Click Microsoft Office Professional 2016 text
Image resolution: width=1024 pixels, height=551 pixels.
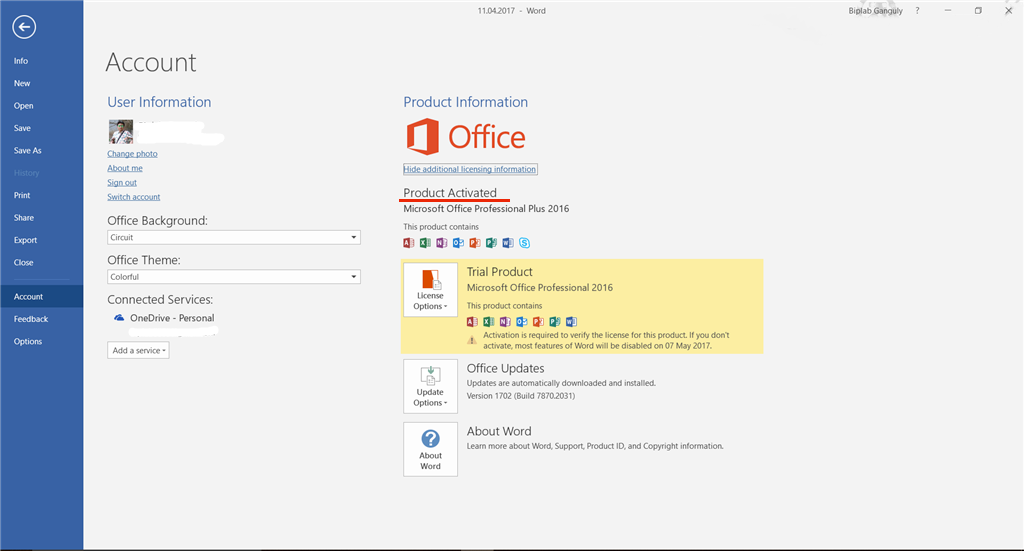(x=539, y=287)
